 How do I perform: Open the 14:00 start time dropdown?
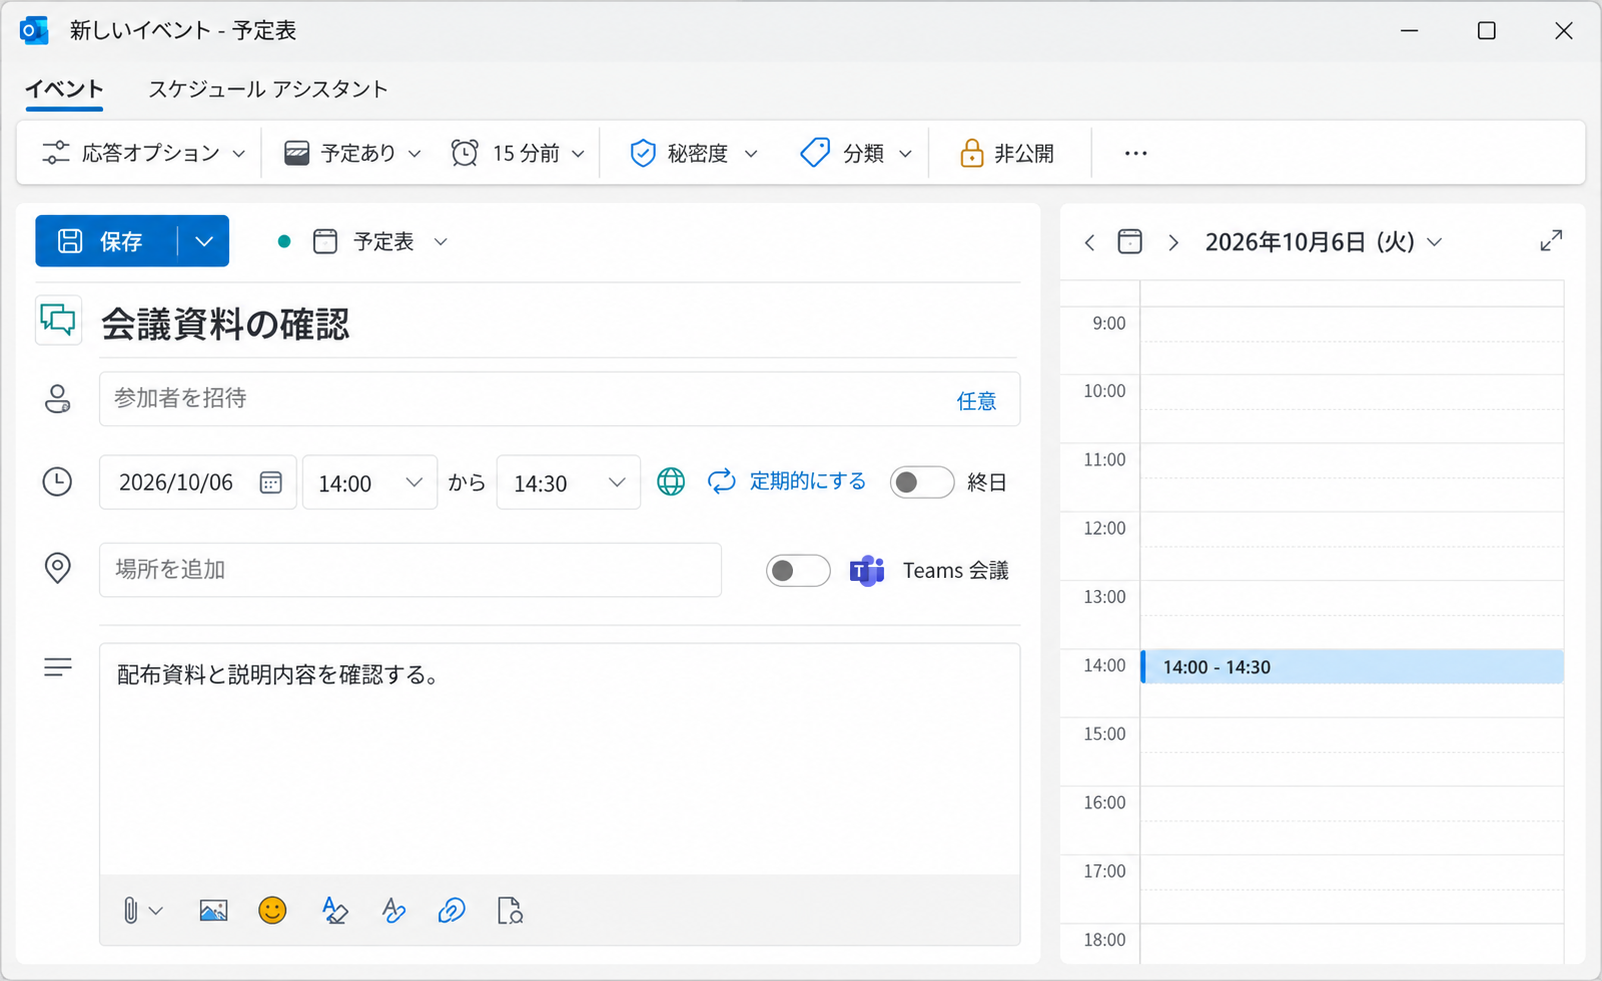370,482
